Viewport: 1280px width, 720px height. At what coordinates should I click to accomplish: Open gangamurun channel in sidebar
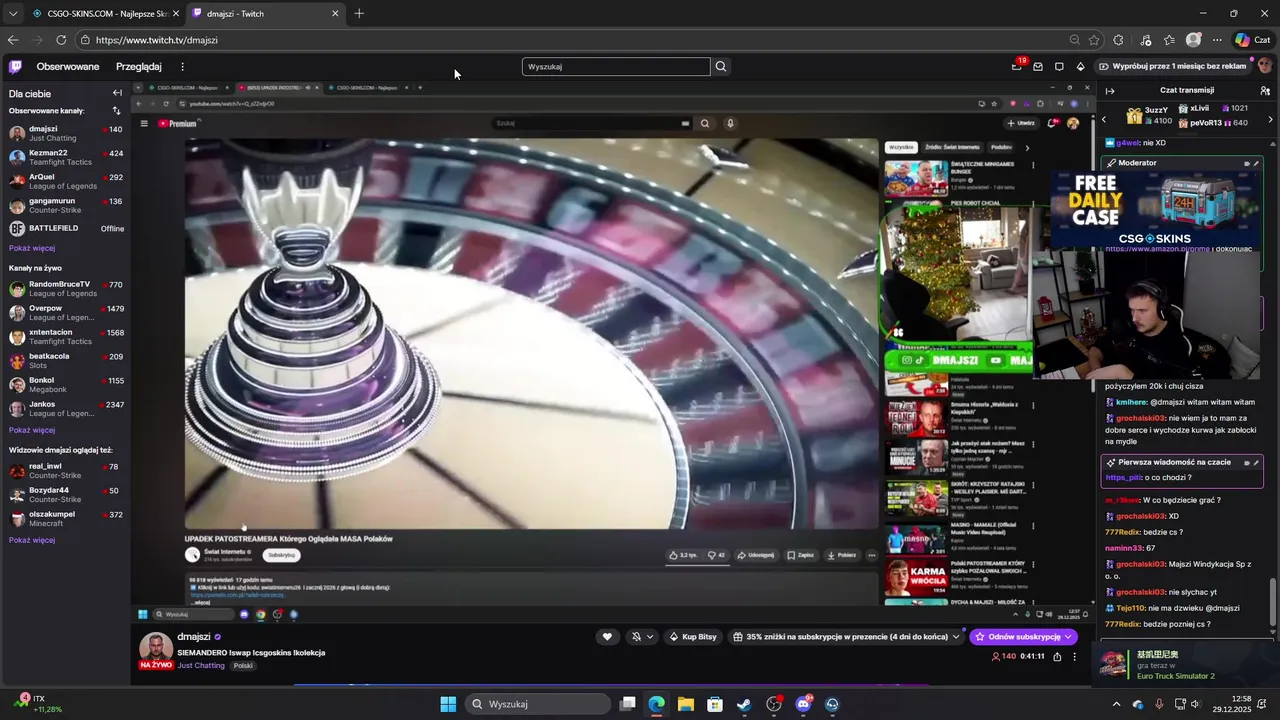[65, 205]
